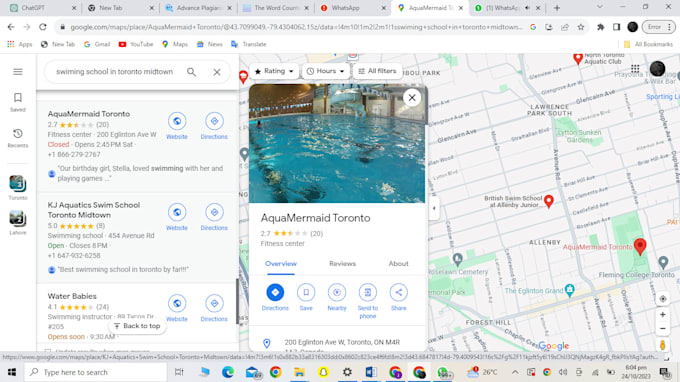Open YouTube bookmark

point(136,44)
